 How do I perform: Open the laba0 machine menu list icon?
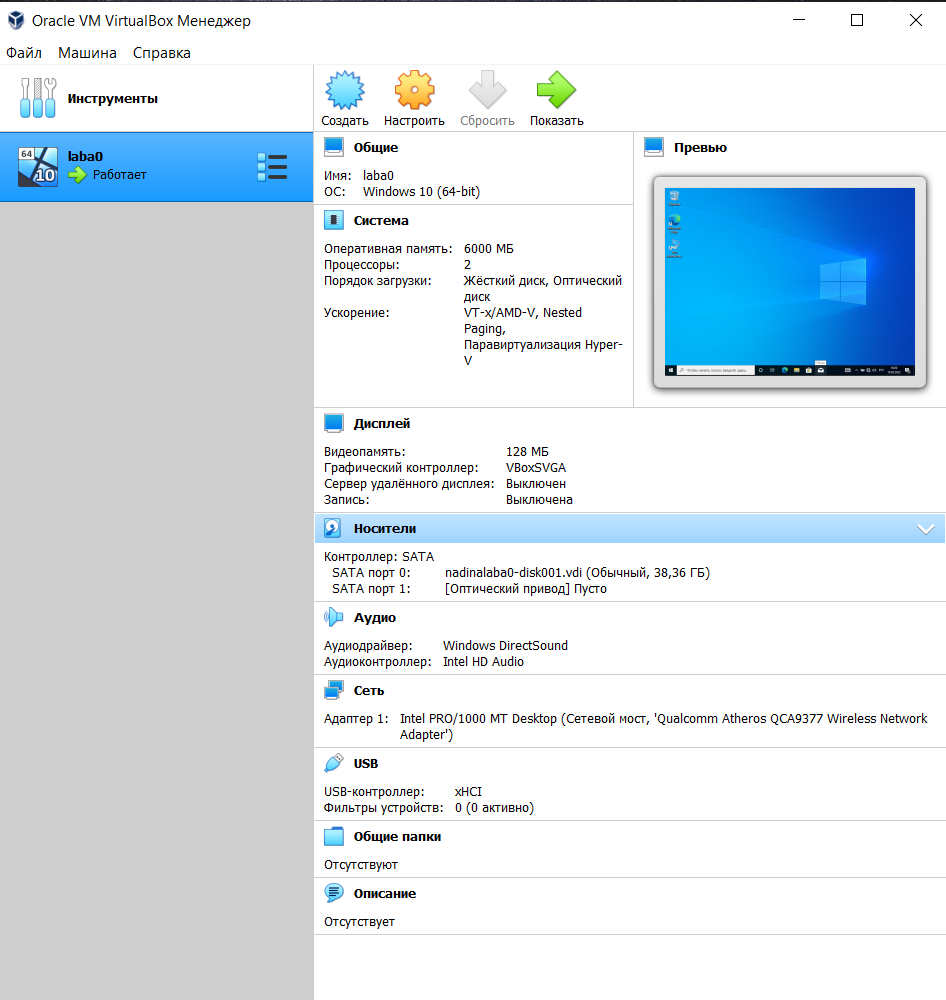coord(272,167)
